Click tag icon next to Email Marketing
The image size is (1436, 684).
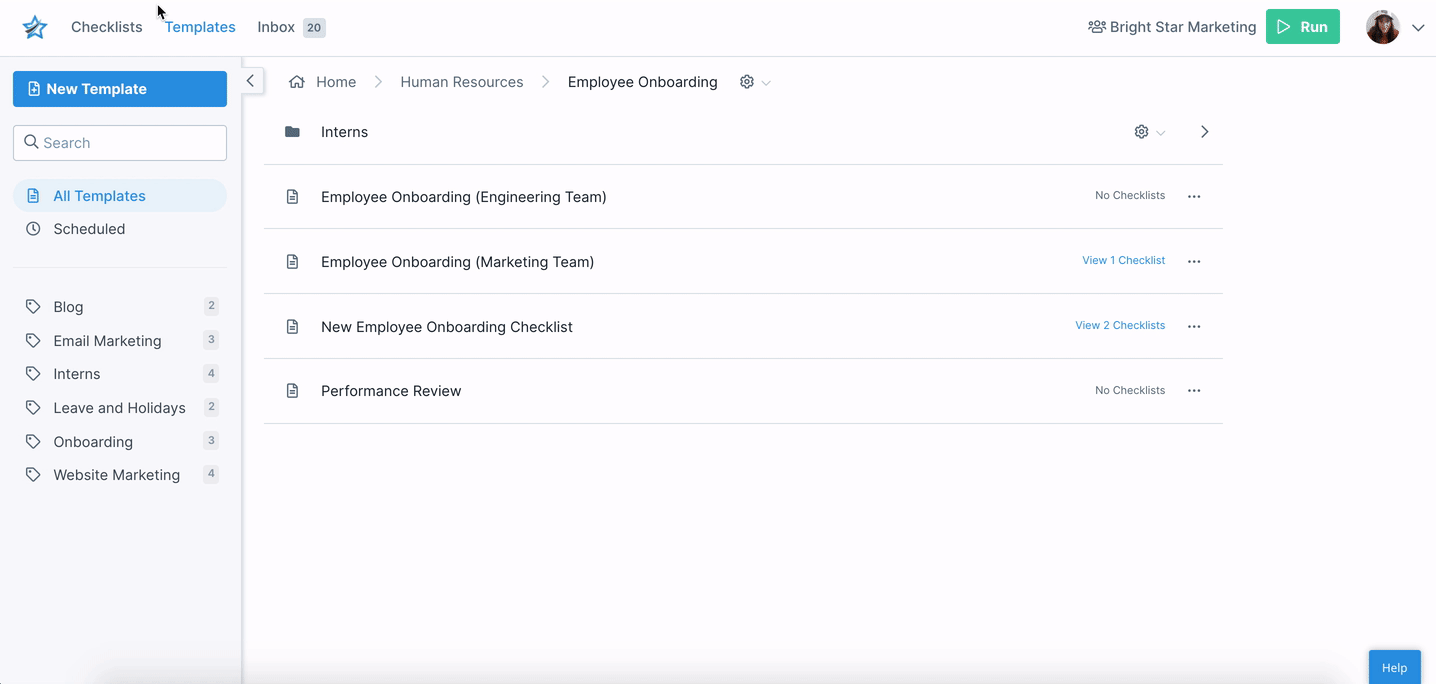pyautogui.click(x=33, y=341)
